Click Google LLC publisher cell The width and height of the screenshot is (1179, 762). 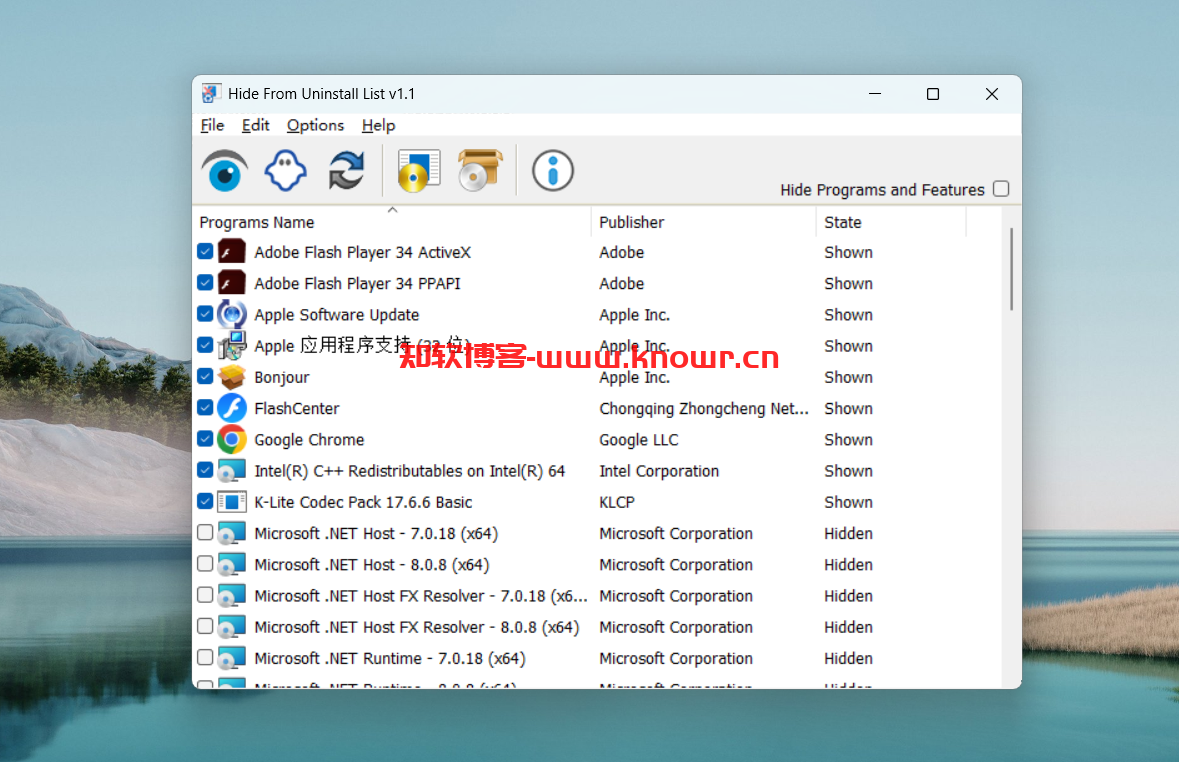pyautogui.click(x=638, y=440)
